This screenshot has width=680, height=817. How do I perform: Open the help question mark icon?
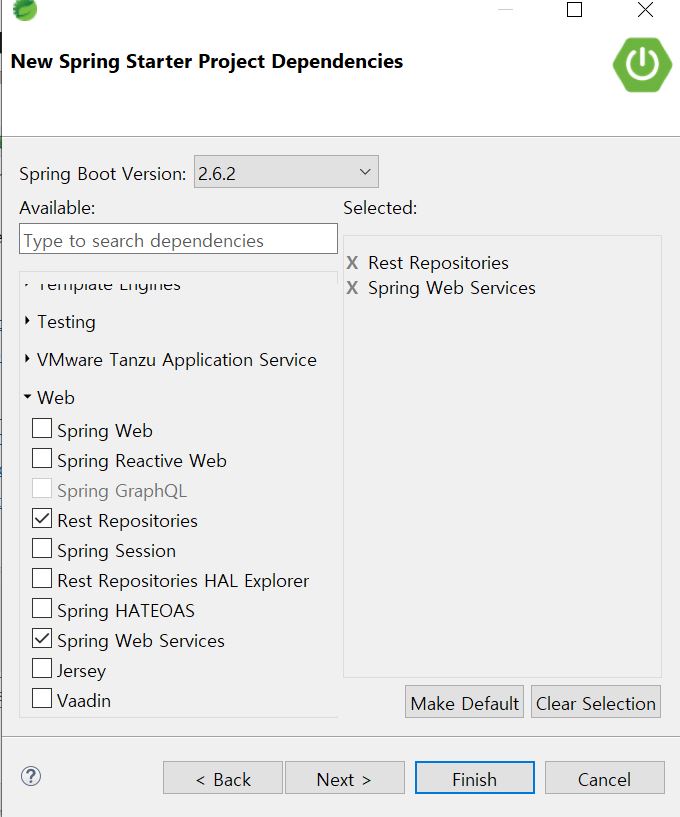click(x=31, y=776)
